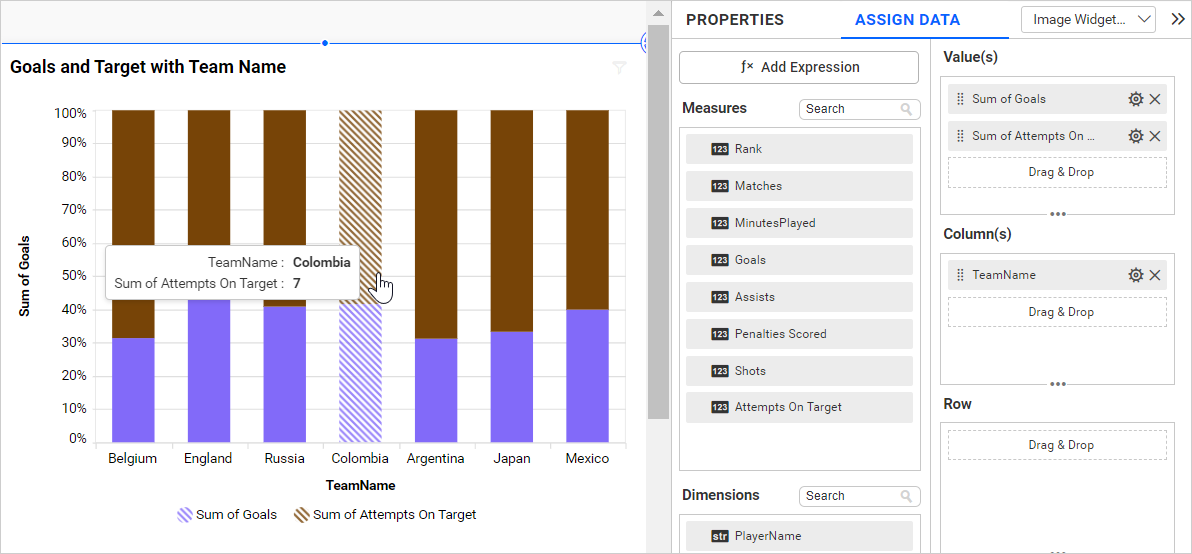Click the Measures search field
The image size is (1192, 554).
850,109
